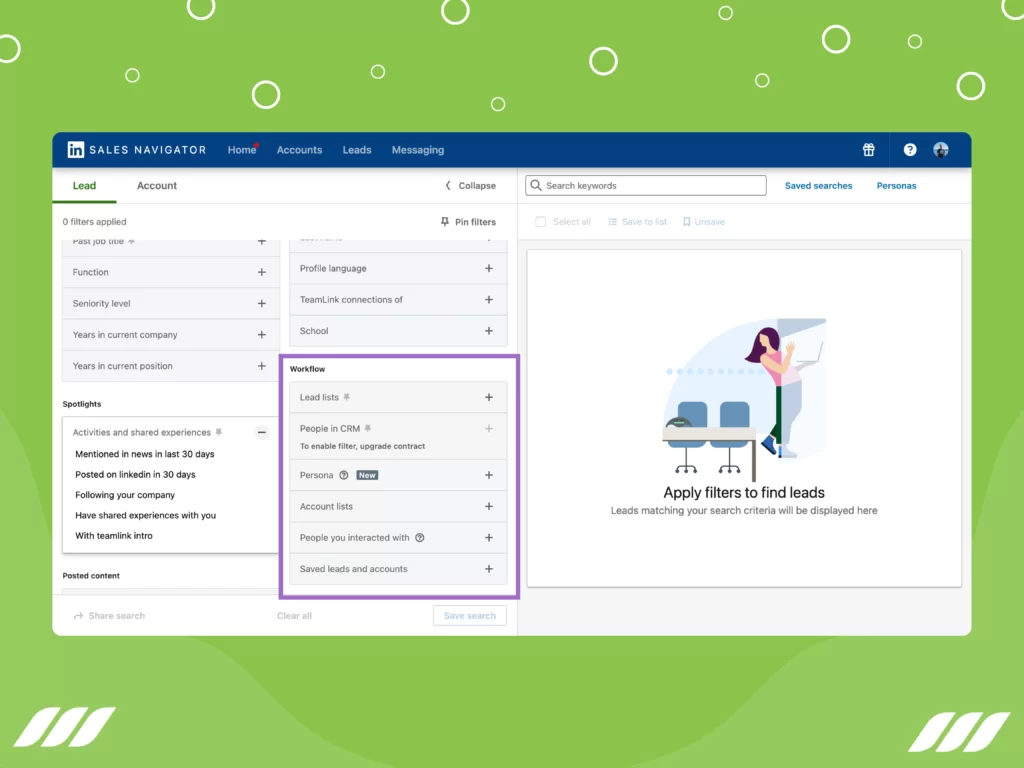Toggle the Select all checkbox
The width and height of the screenshot is (1024, 768).
(540, 221)
